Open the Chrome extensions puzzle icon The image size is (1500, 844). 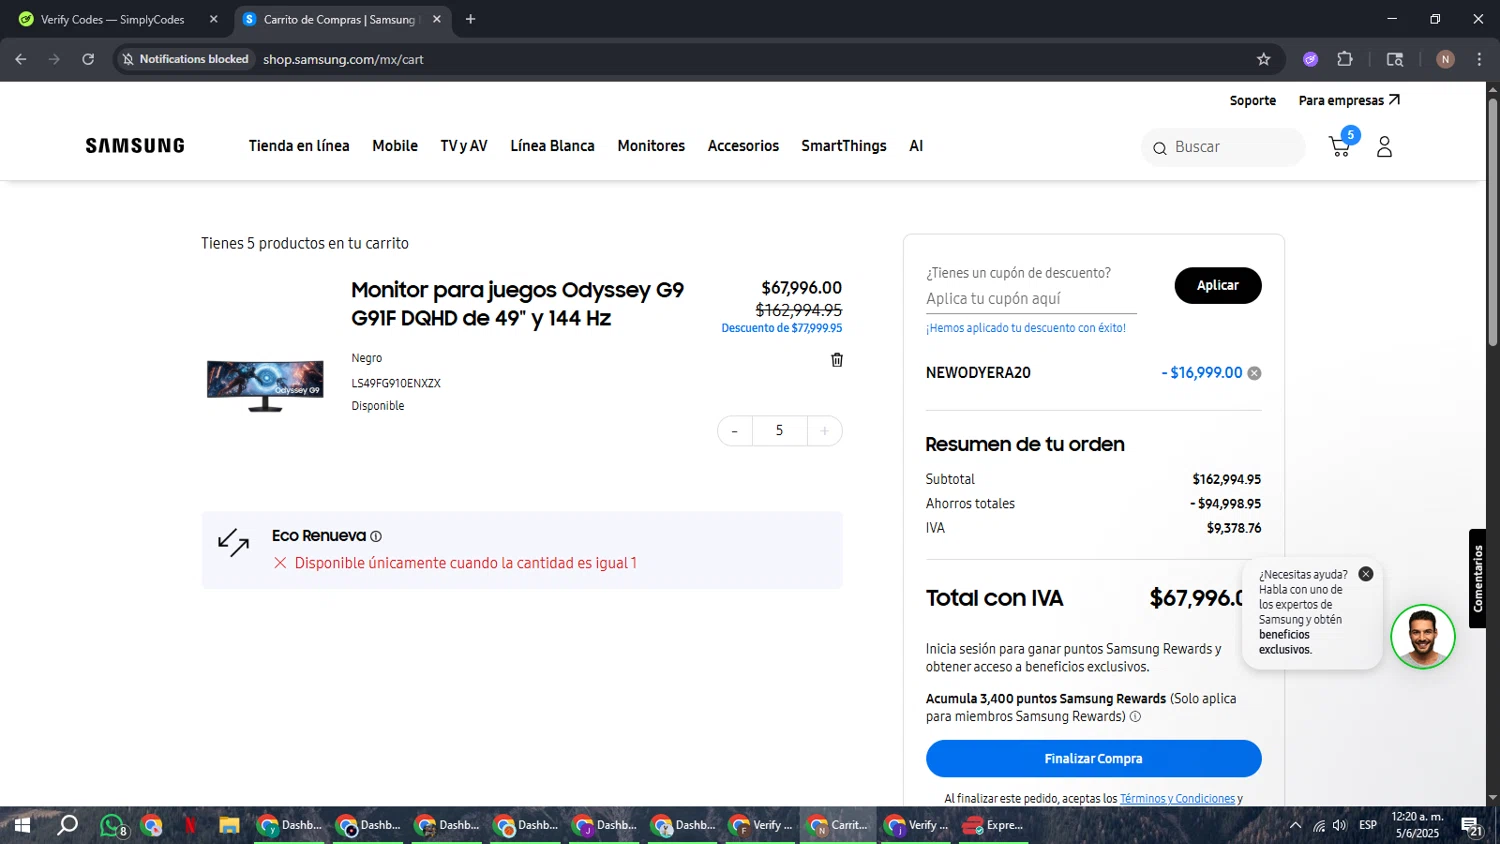click(x=1345, y=59)
